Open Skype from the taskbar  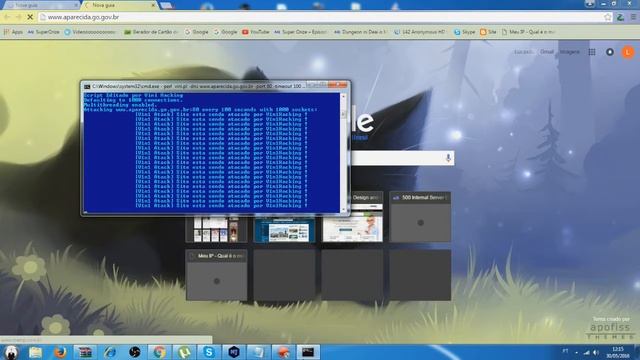(x=209, y=352)
